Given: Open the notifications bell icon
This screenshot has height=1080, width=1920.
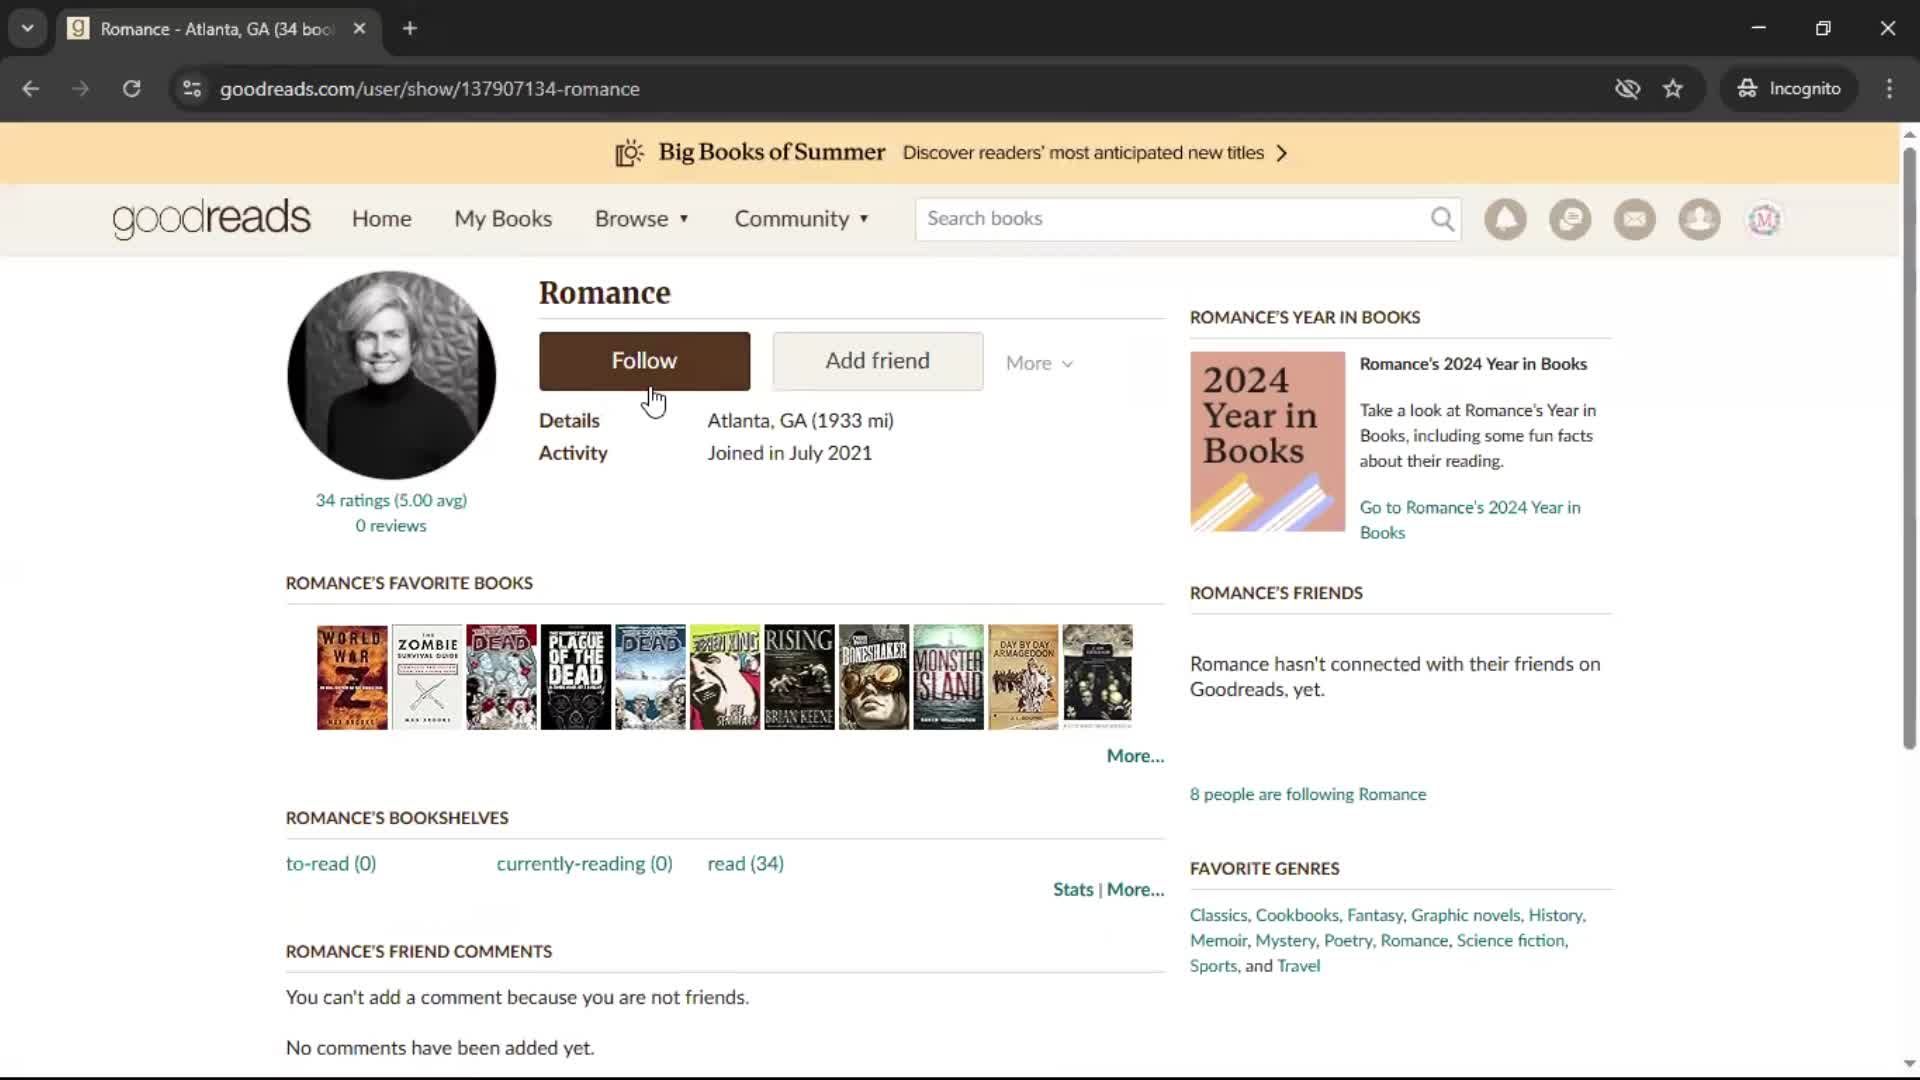Looking at the screenshot, I should pos(1505,219).
